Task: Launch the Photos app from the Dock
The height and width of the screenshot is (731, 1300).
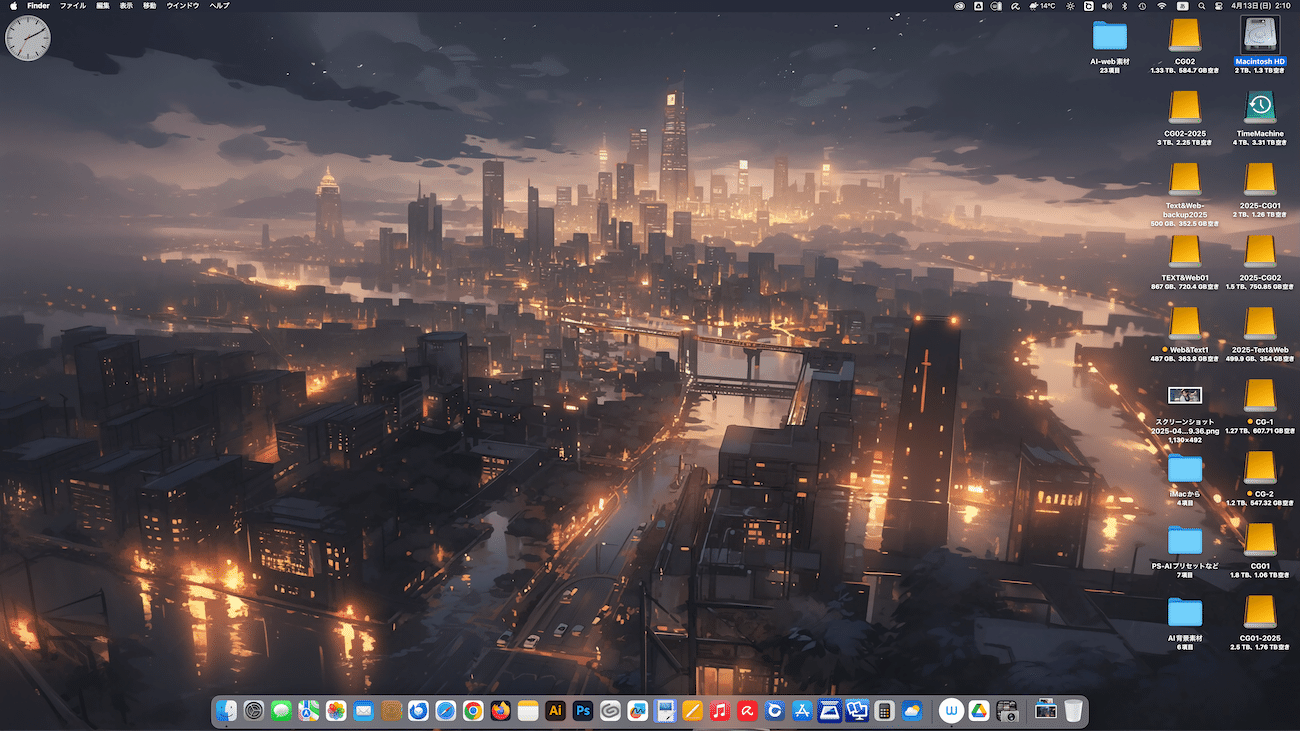Action: pyautogui.click(x=336, y=711)
